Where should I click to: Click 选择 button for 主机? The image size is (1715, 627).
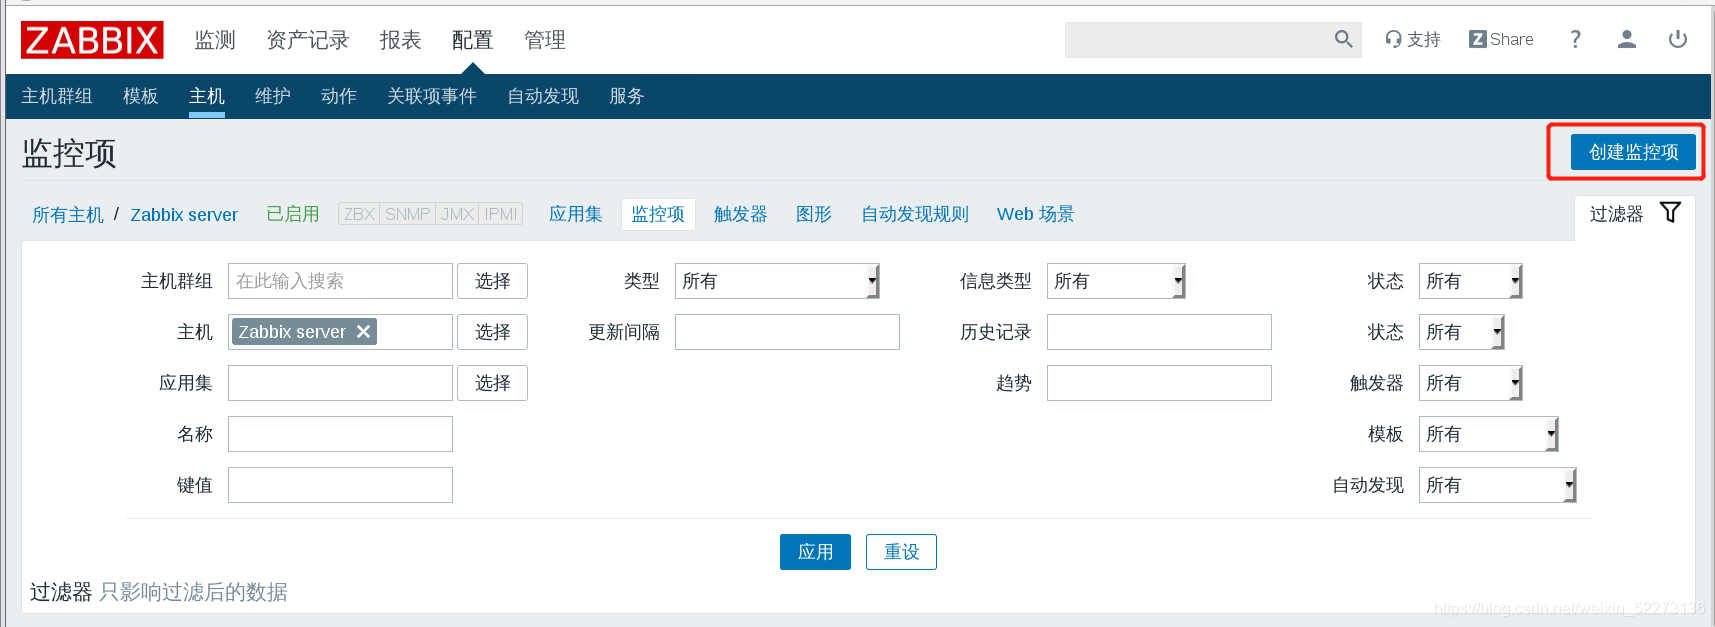click(x=493, y=332)
